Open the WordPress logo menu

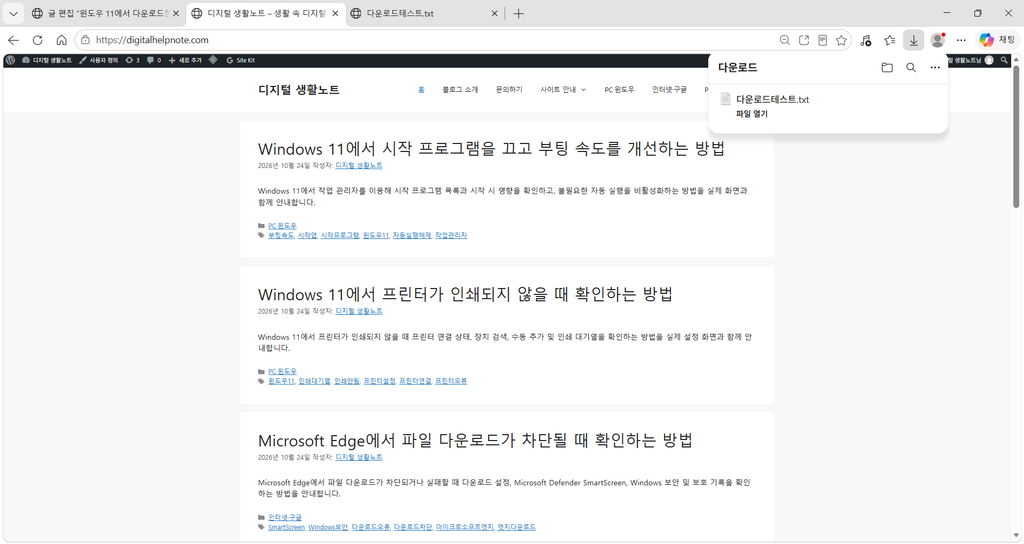point(10,60)
